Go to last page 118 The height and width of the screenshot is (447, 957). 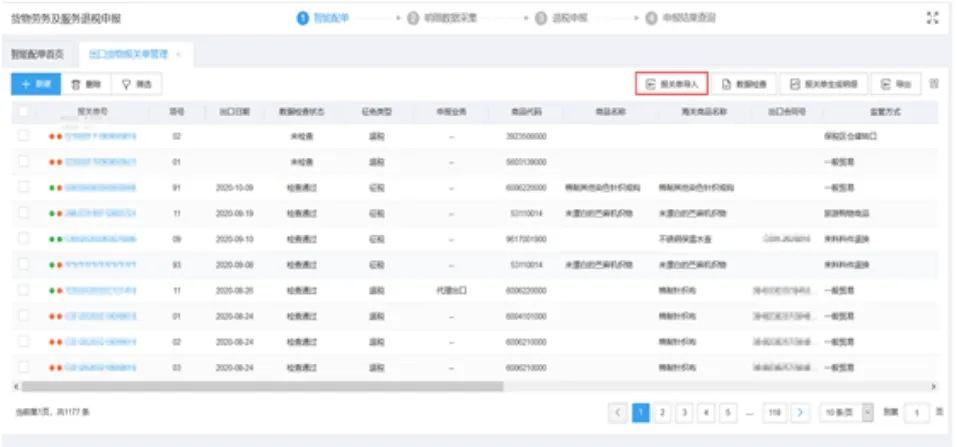pyautogui.click(x=772, y=412)
